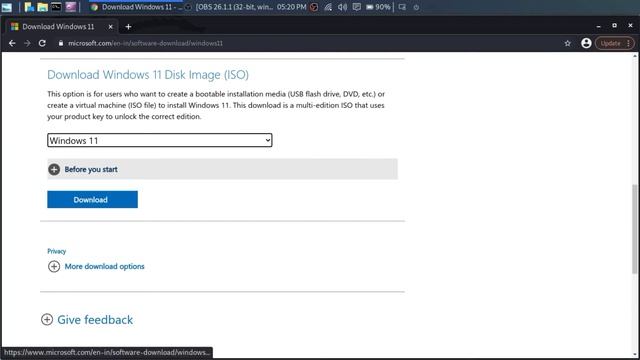Open the terminal emulator launcher
The height and width of the screenshot is (360, 640).
(56, 7)
